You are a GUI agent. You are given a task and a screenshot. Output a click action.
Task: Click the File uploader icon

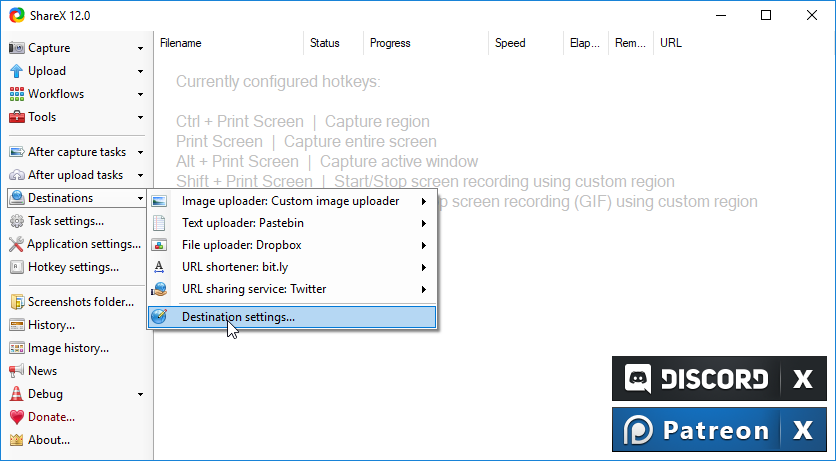click(159, 245)
